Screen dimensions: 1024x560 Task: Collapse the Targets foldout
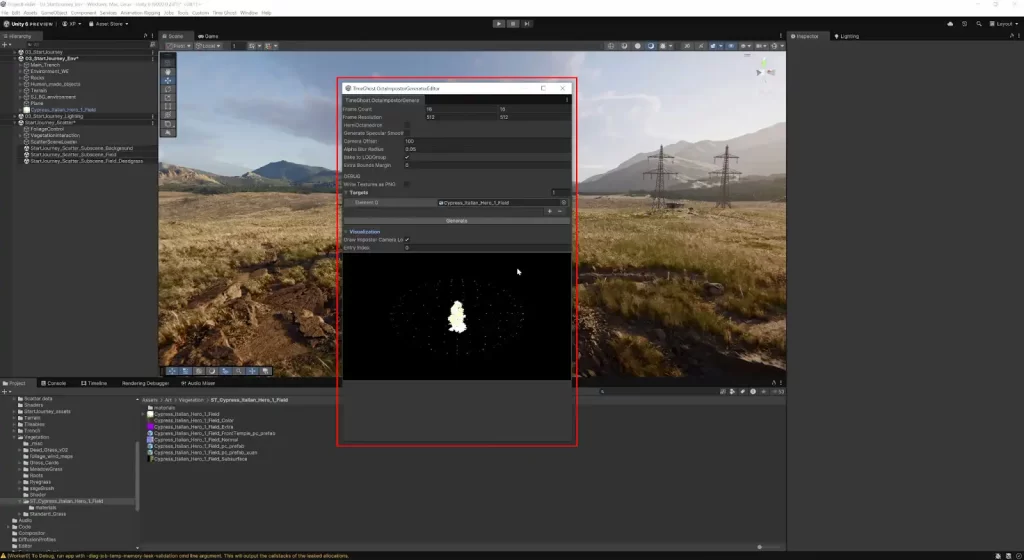(x=345, y=192)
